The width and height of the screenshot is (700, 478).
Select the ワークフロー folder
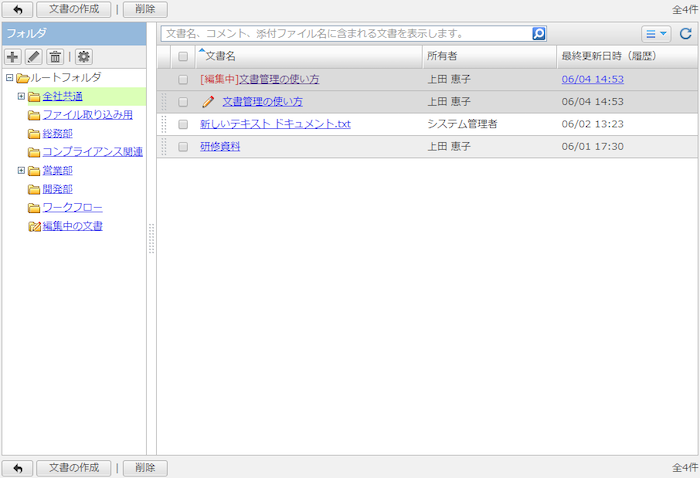coord(71,207)
